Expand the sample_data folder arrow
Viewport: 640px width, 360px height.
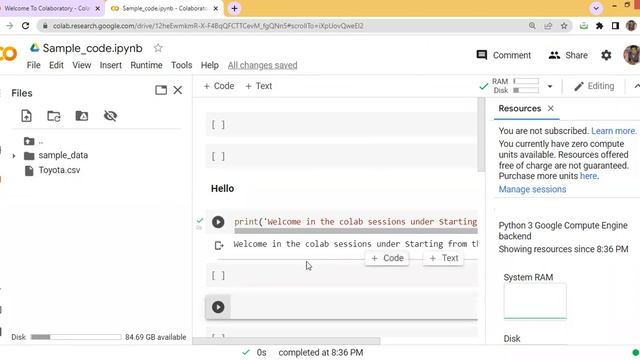pyautogui.click(x=14, y=156)
